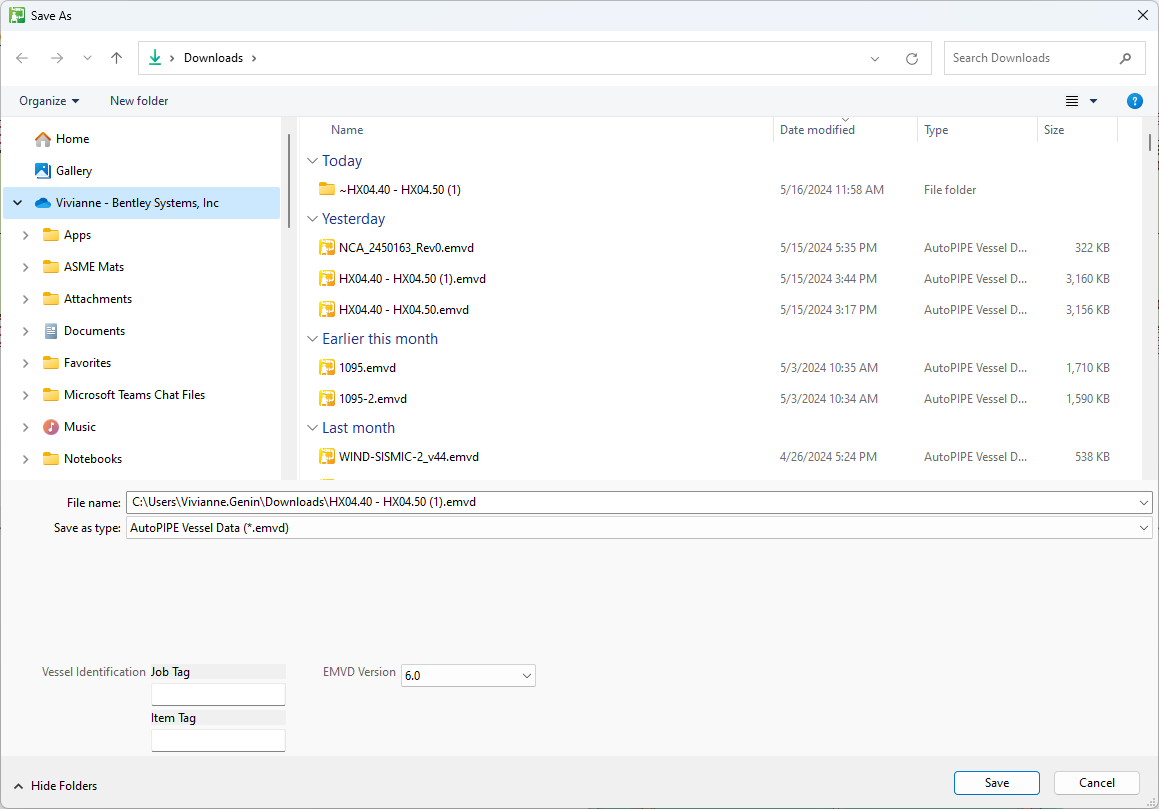
Task: Select Gallery in the navigation pane
Action: click(x=74, y=170)
